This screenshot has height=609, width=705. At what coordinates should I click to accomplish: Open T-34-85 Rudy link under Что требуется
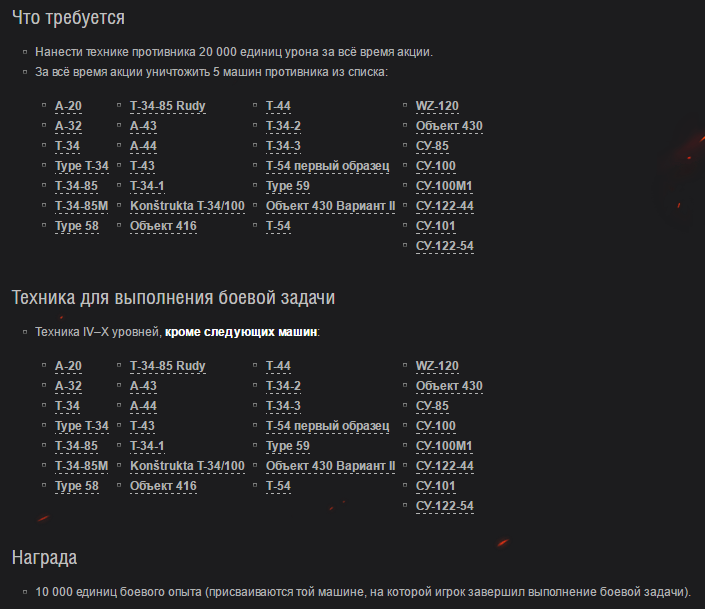point(168,106)
